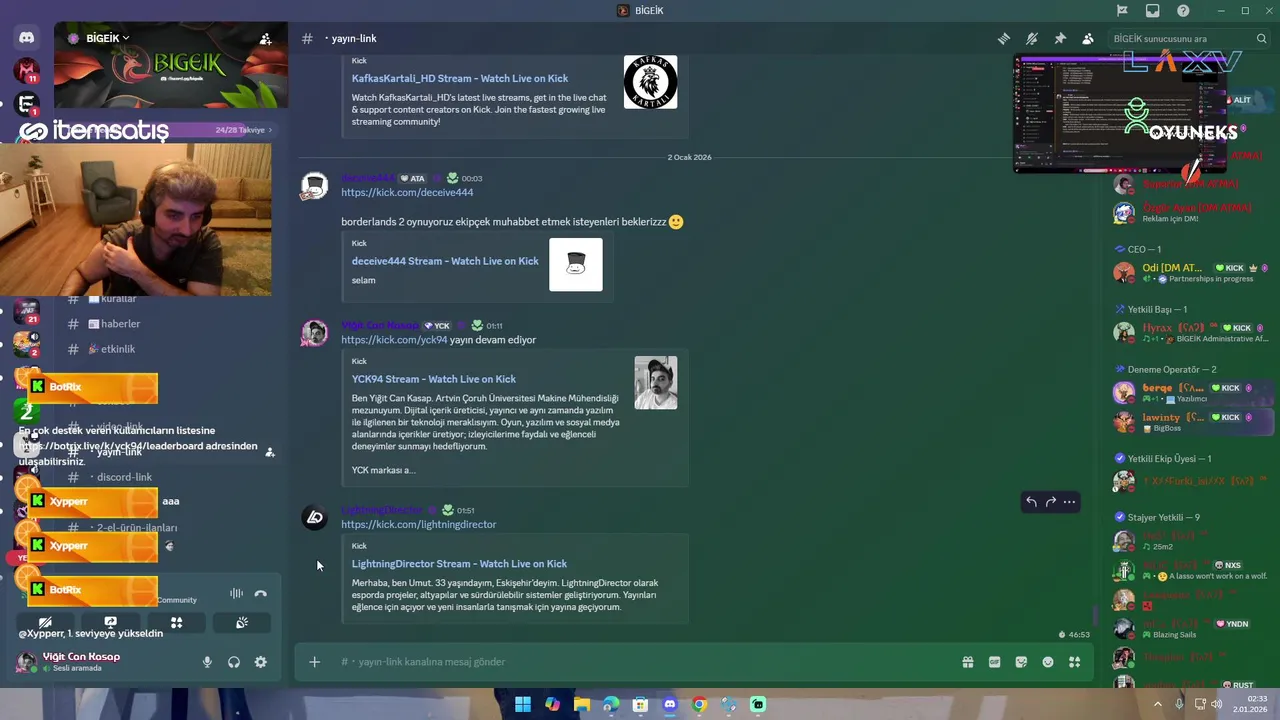This screenshot has width=1280, height=720.
Task: Click the deceive444 embed thumbnail
Action: (x=576, y=264)
